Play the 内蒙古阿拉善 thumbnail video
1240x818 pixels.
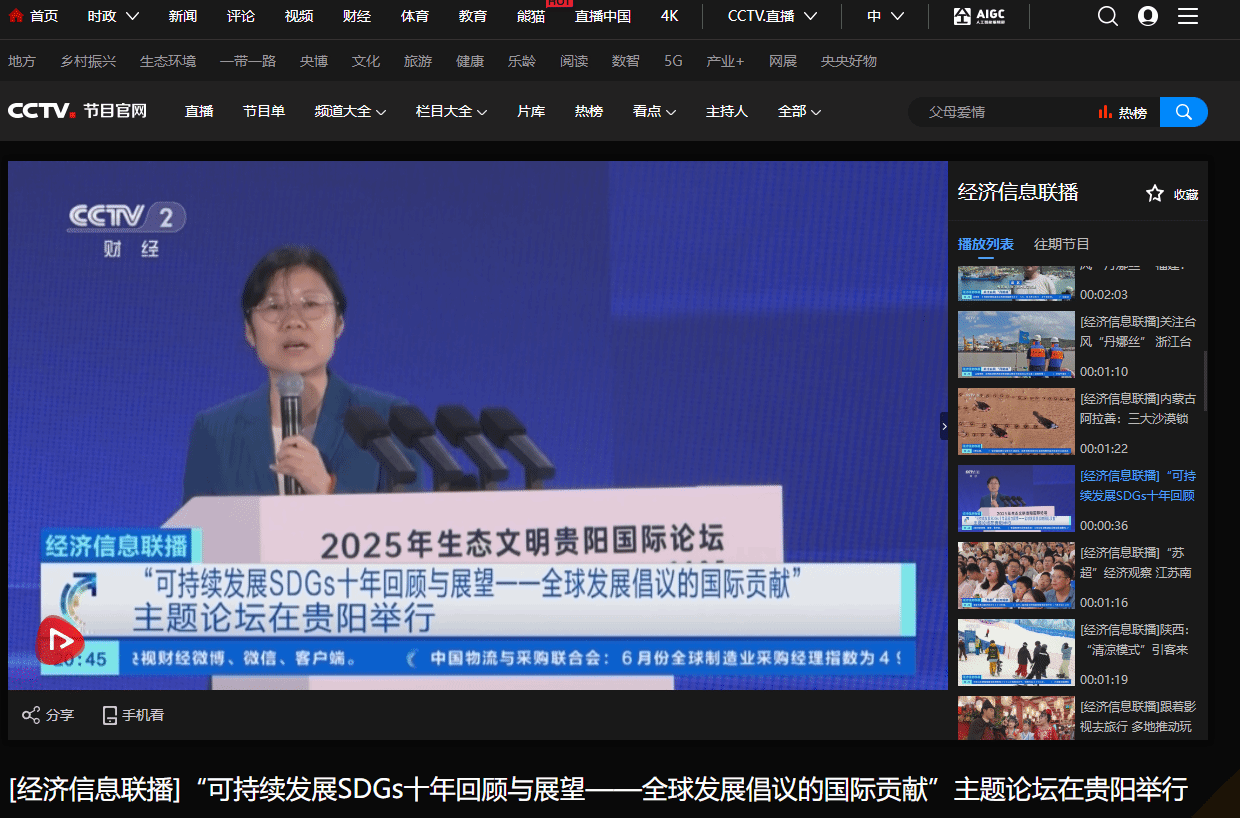tap(1016, 422)
